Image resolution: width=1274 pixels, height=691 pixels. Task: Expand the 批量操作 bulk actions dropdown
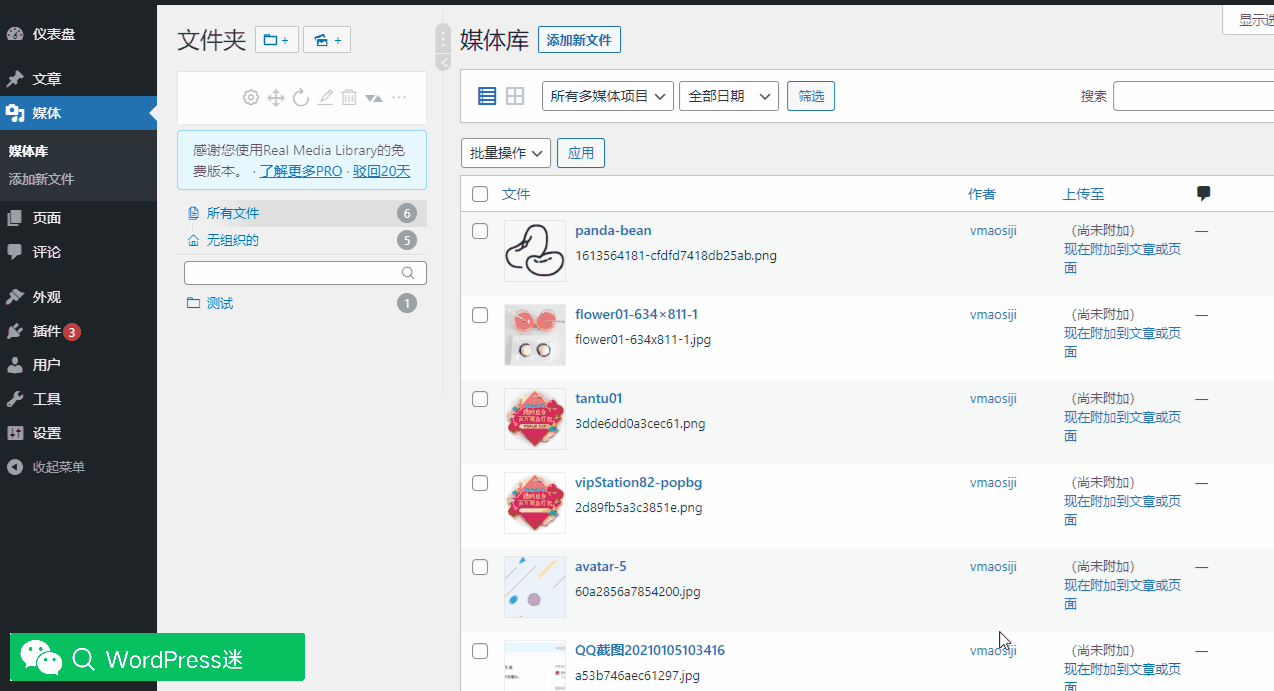click(505, 152)
